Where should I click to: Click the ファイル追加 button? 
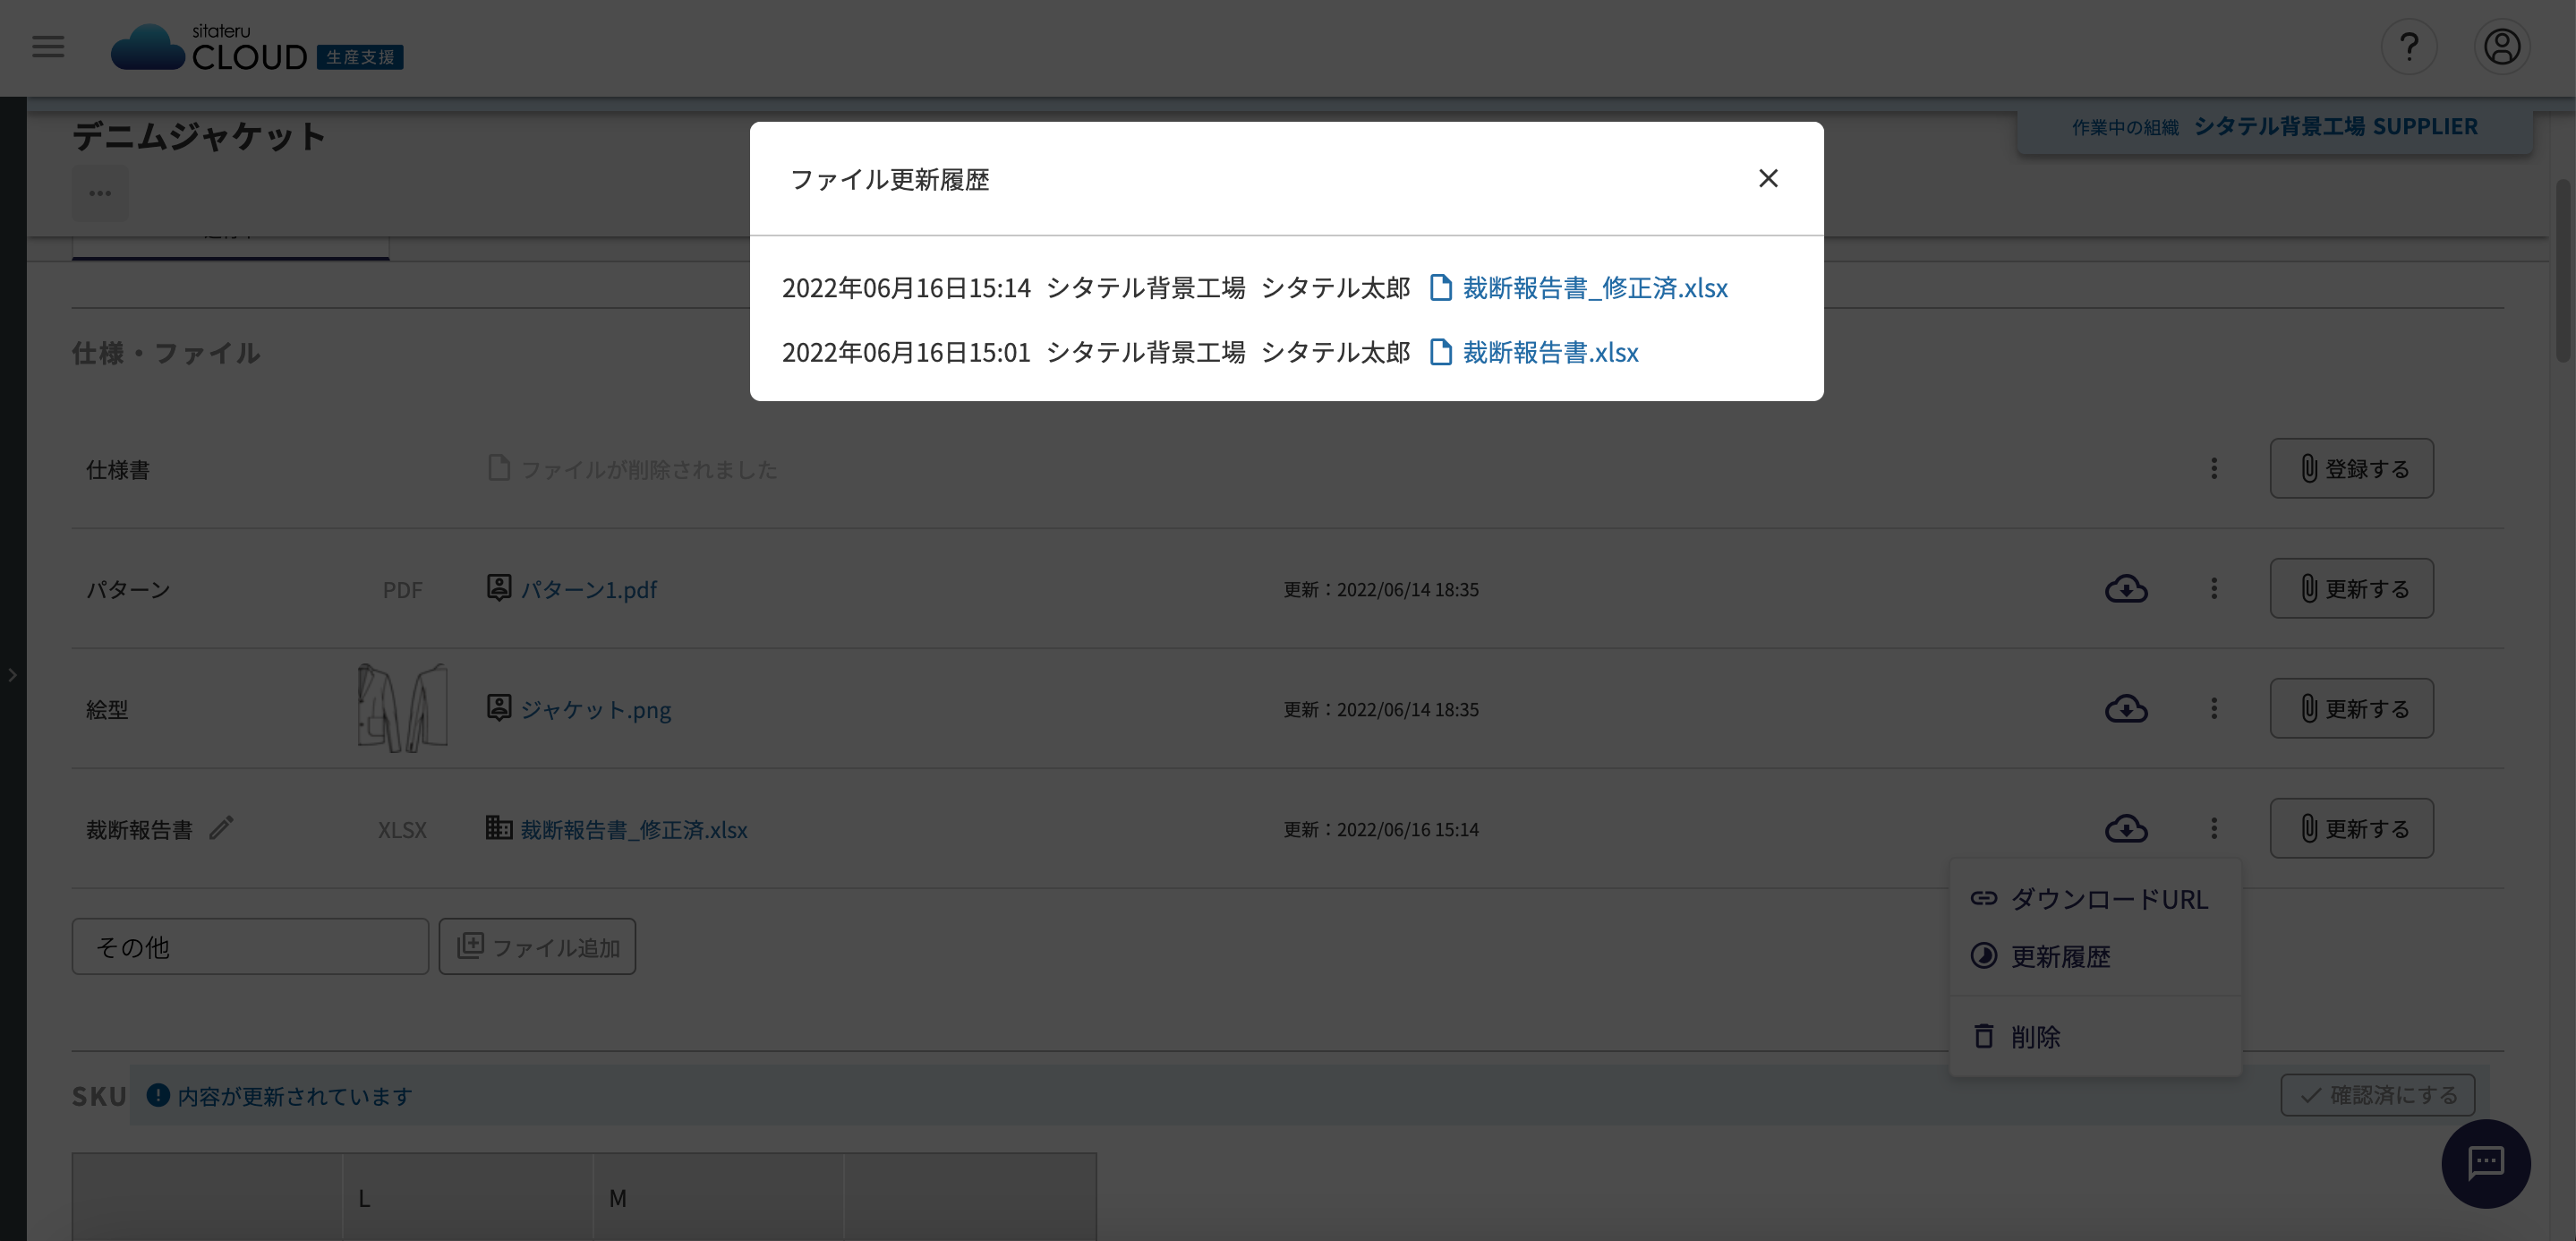[x=537, y=947]
